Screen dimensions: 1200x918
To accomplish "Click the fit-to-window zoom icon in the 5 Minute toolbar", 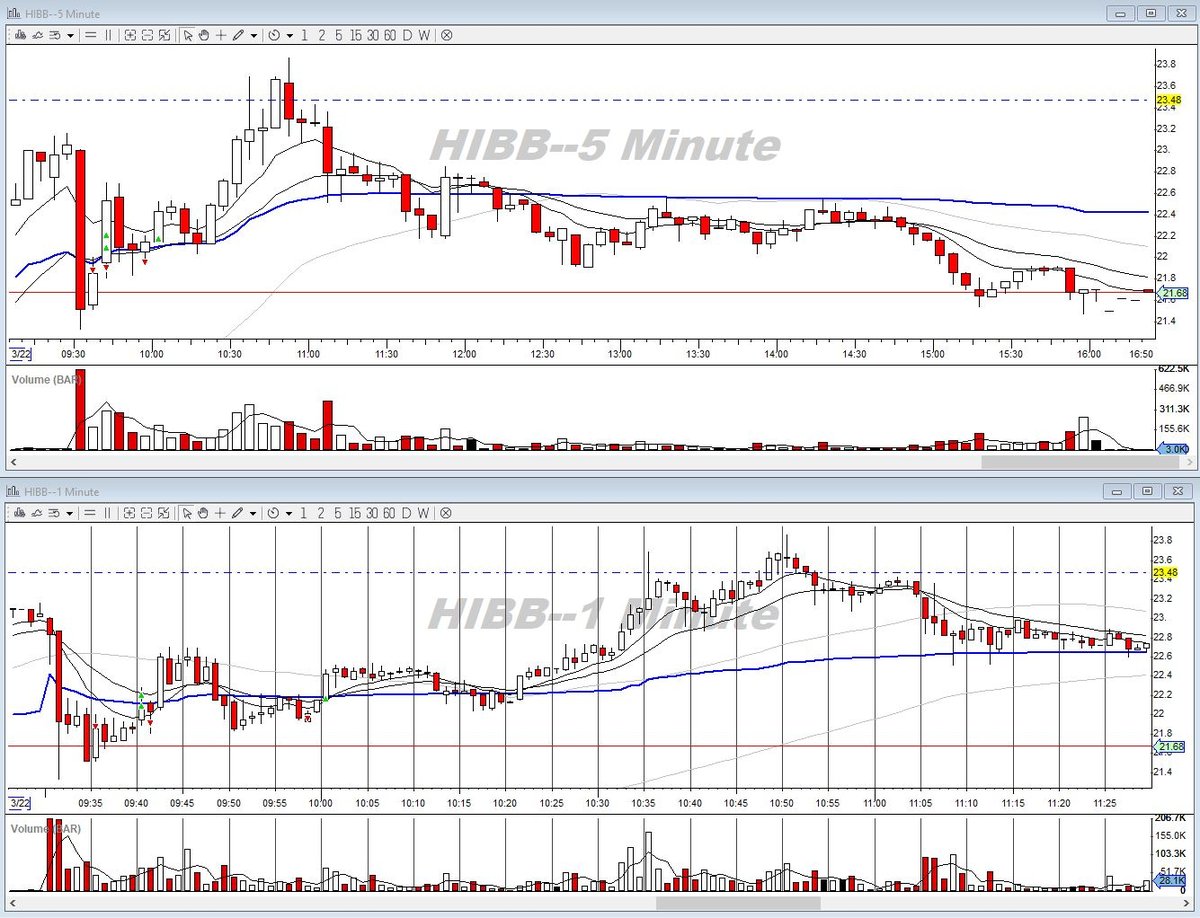I will [x=164, y=35].
